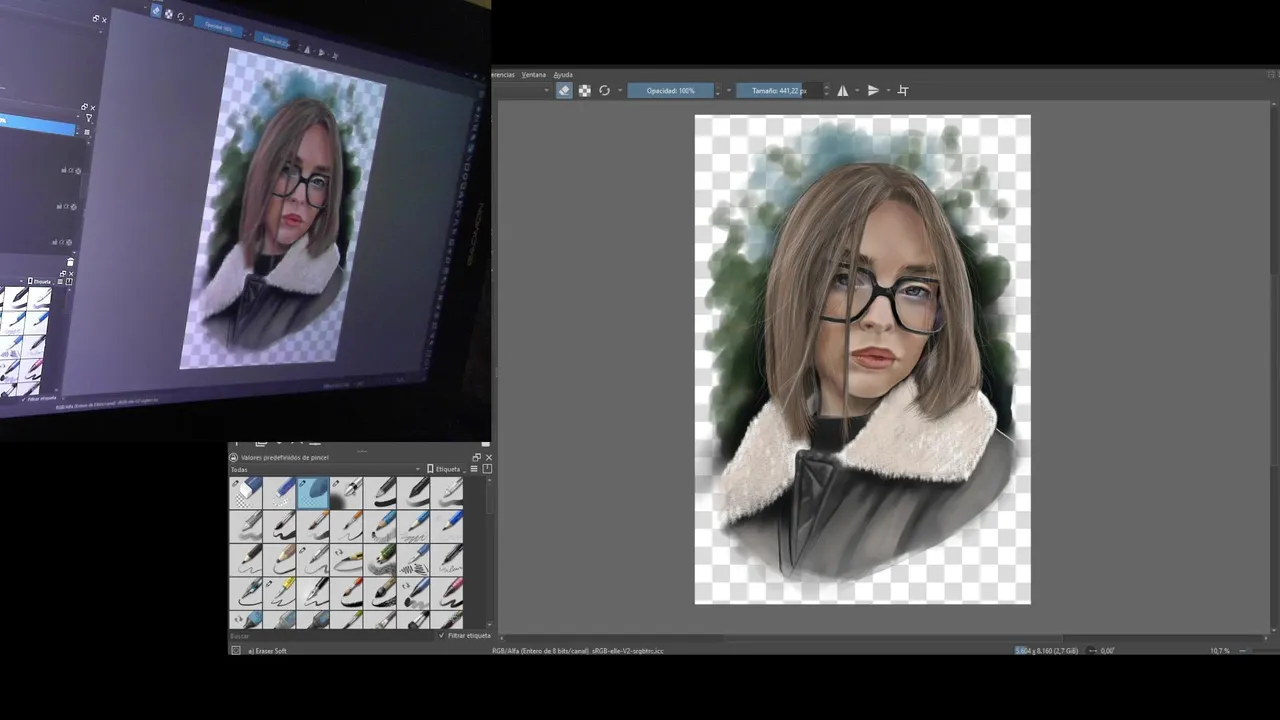Click the Tamaño spinner arrows

click(x=826, y=90)
